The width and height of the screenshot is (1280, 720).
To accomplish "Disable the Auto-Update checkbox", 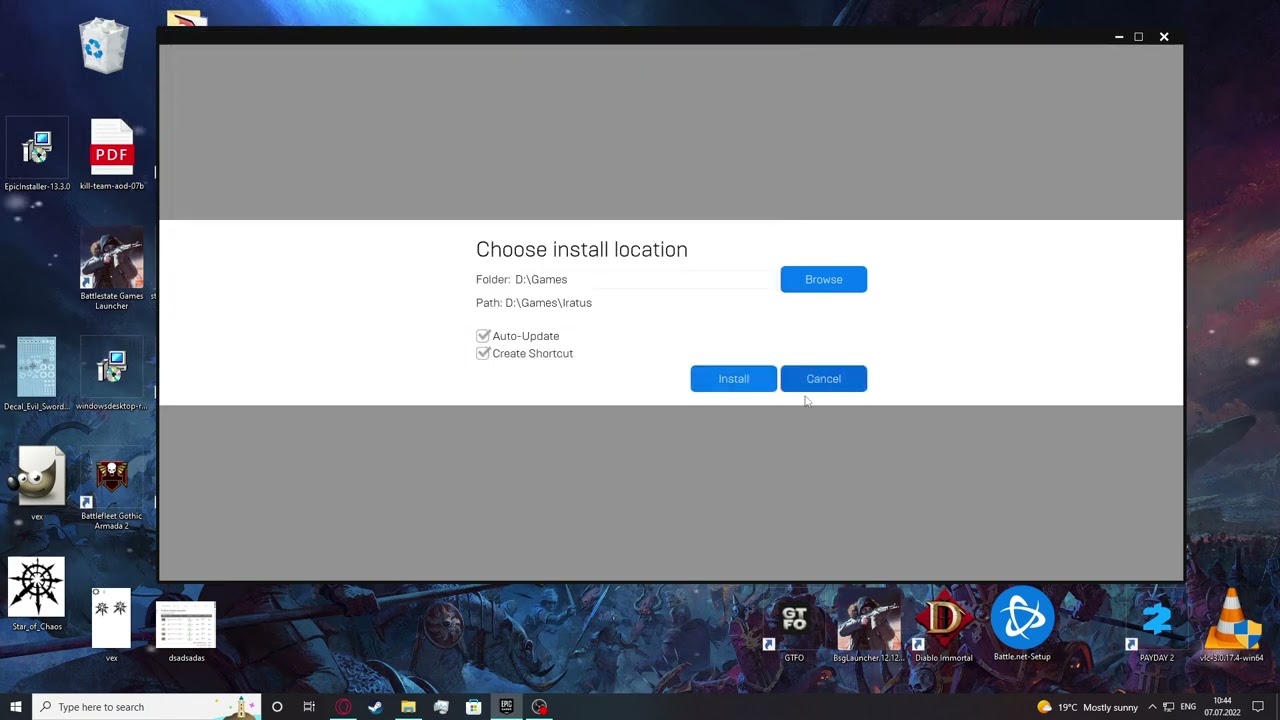I will pos(483,336).
